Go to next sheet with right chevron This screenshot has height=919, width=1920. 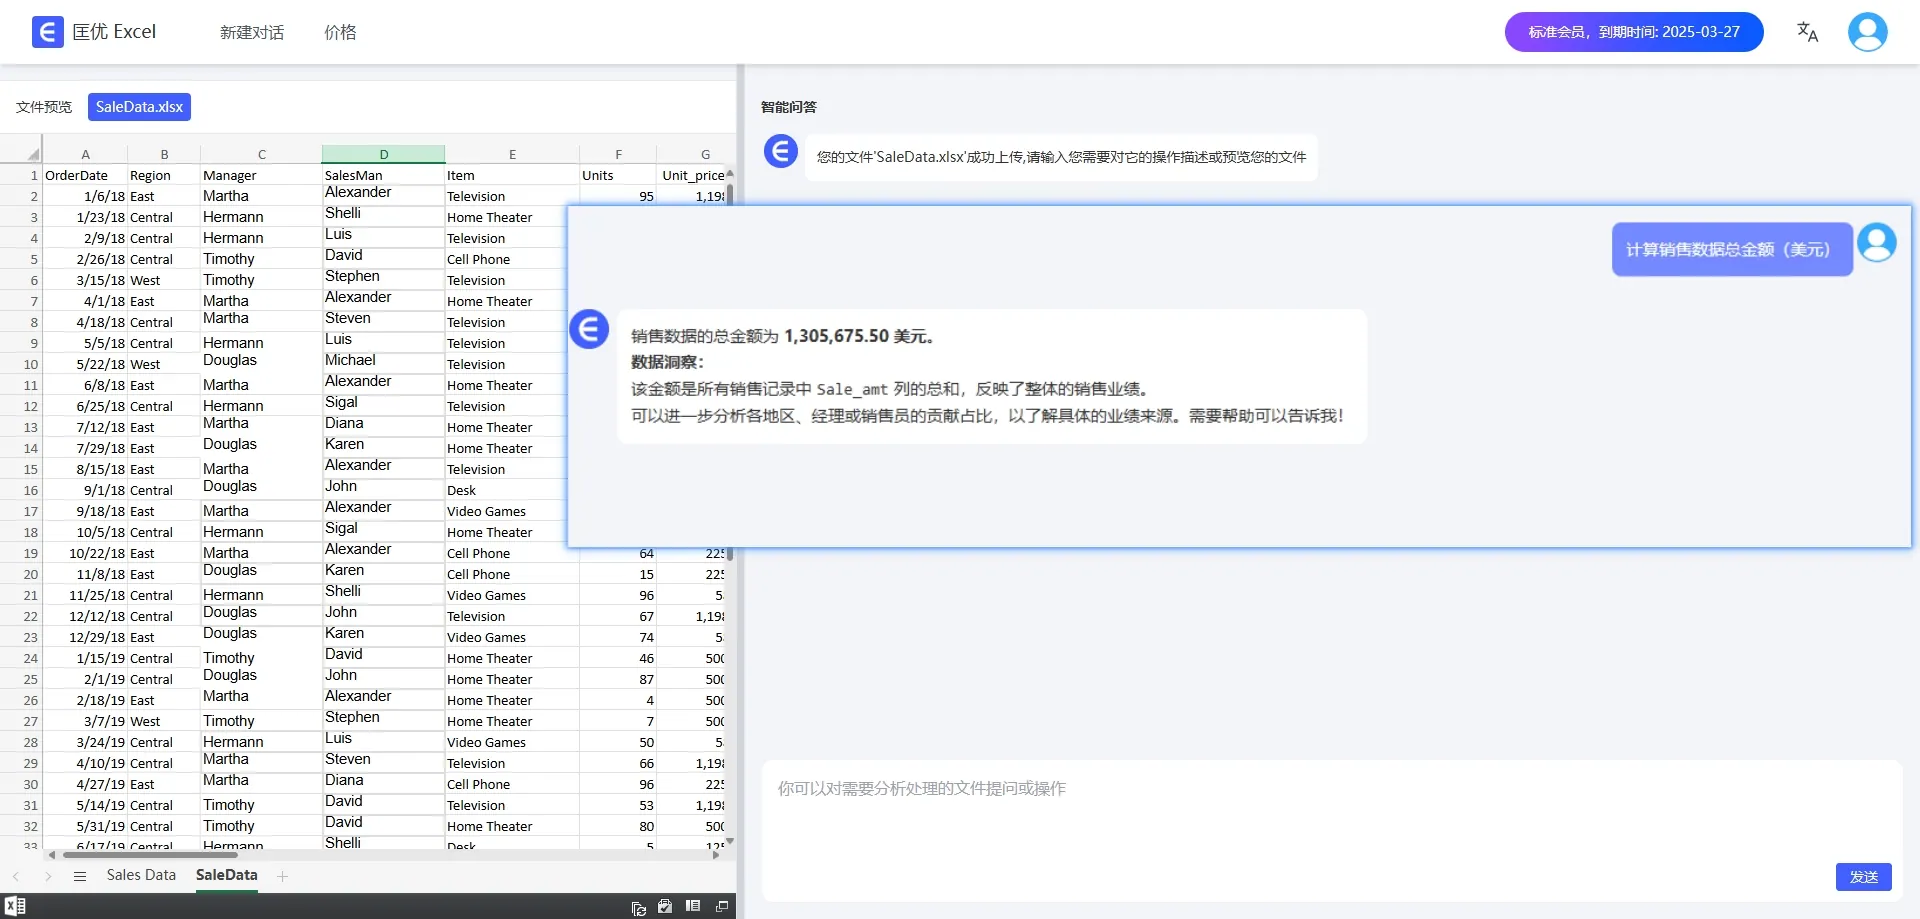48,876
